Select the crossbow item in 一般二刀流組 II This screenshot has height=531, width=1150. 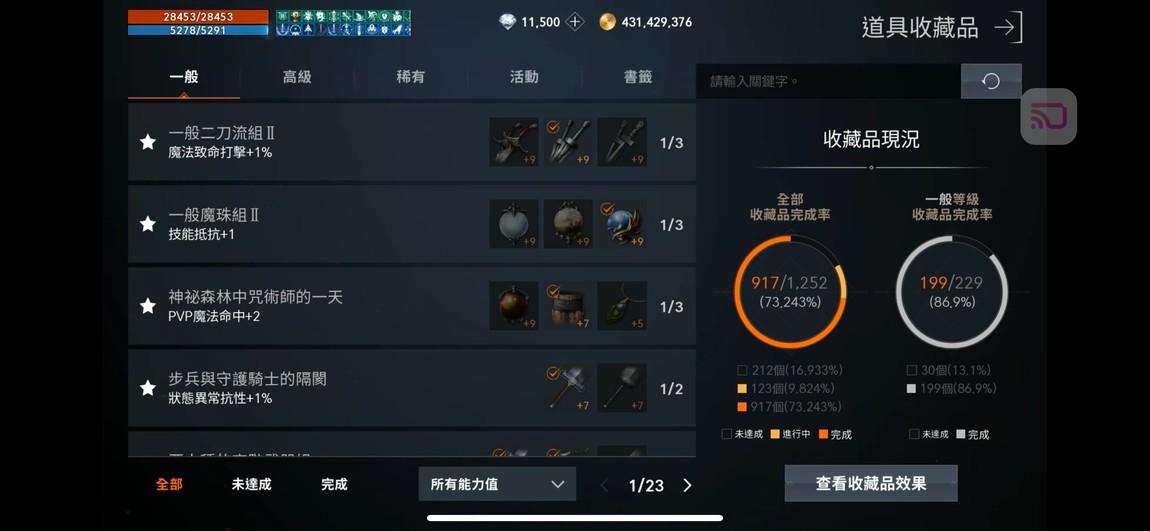point(513,142)
